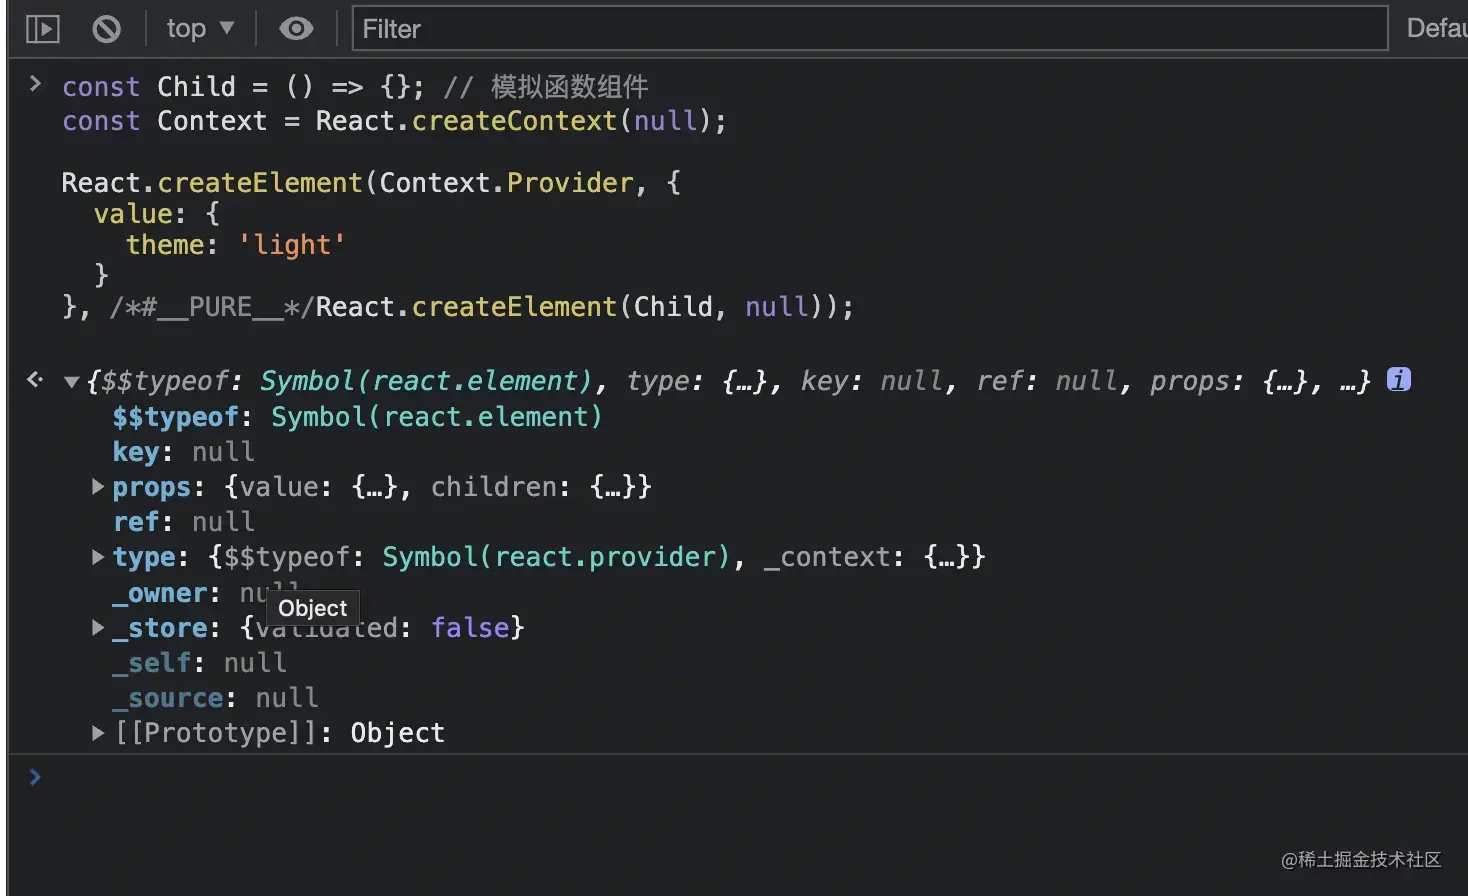Screen dimensions: 1468x896
Task: Click the output return arrow icon
Action: (x=35, y=379)
